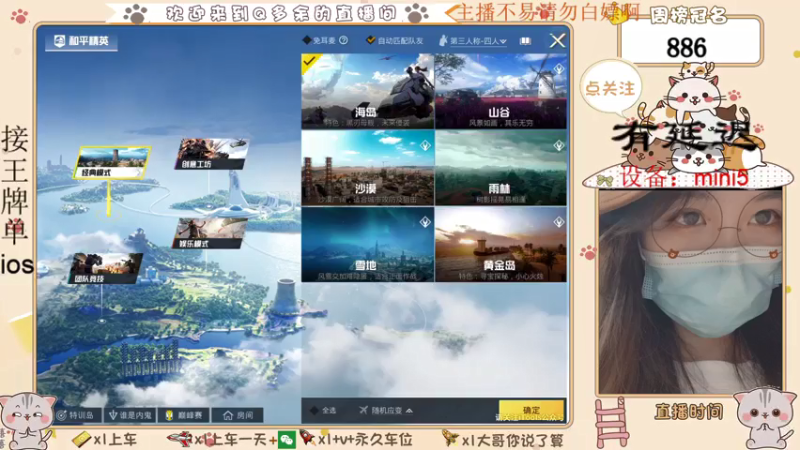
Task: Expand the 随机应变 options arrow
Action: click(x=410, y=411)
